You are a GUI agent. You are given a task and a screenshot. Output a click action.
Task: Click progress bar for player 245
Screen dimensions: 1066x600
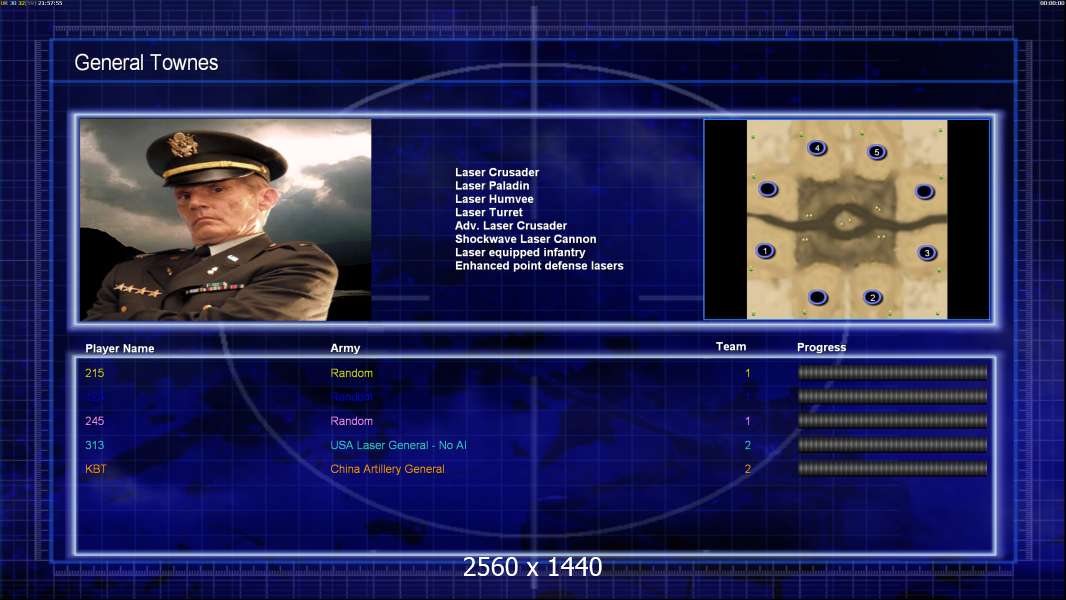tap(893, 421)
